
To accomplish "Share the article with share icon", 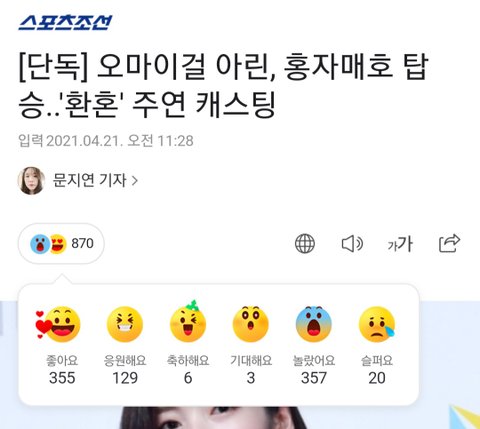I will click(450, 243).
